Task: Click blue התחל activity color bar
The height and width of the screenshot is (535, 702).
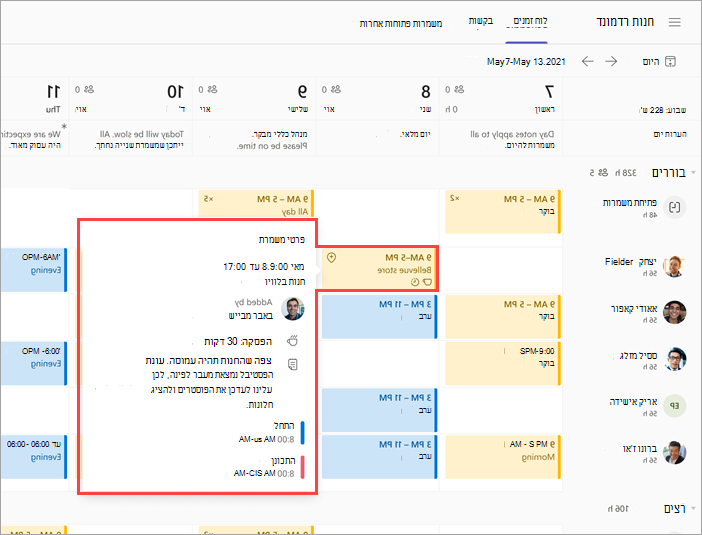Action: pos(303,432)
